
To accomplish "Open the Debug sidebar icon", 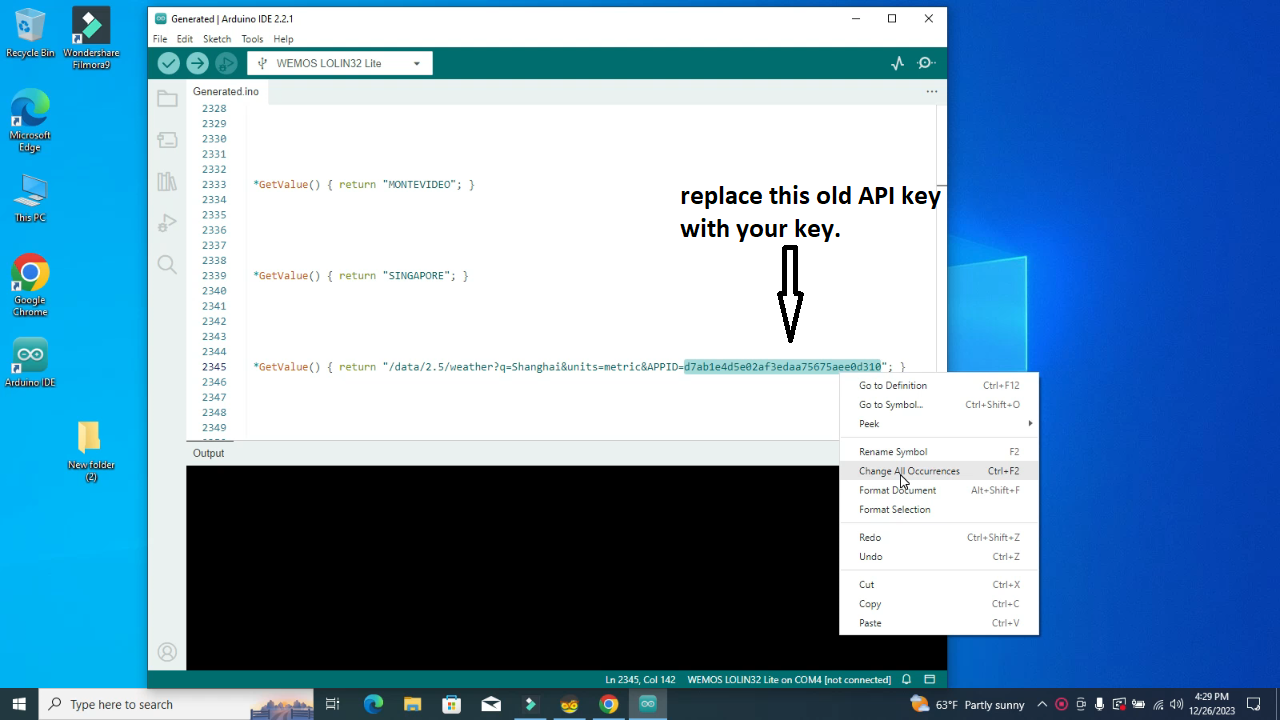I will (167, 223).
